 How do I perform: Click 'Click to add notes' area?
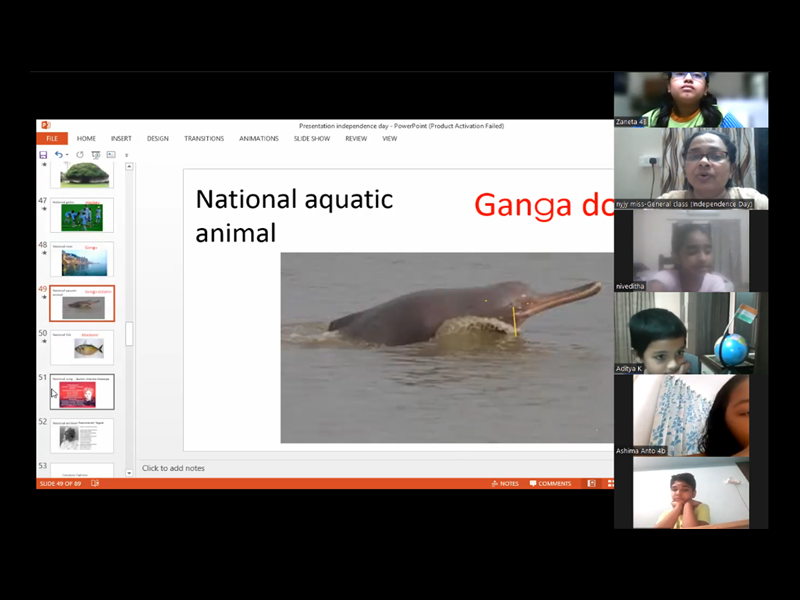[174, 468]
